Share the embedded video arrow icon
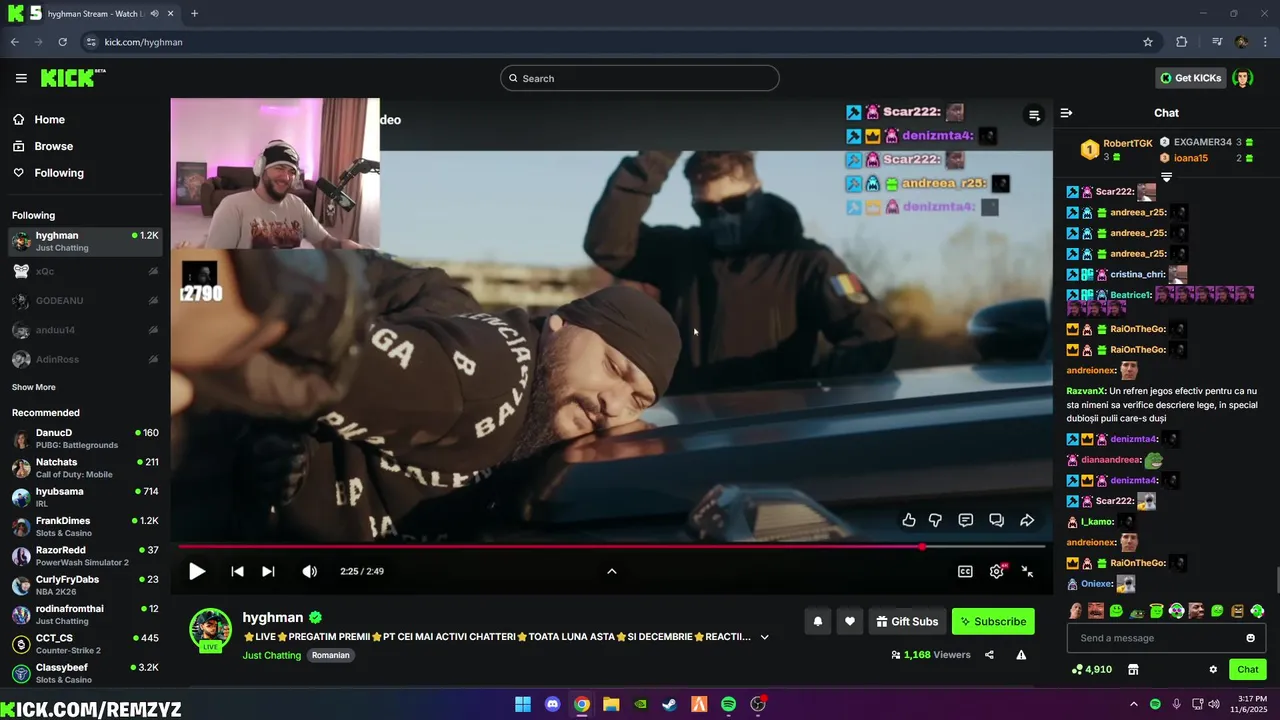This screenshot has height=720, width=1280. (x=1027, y=520)
